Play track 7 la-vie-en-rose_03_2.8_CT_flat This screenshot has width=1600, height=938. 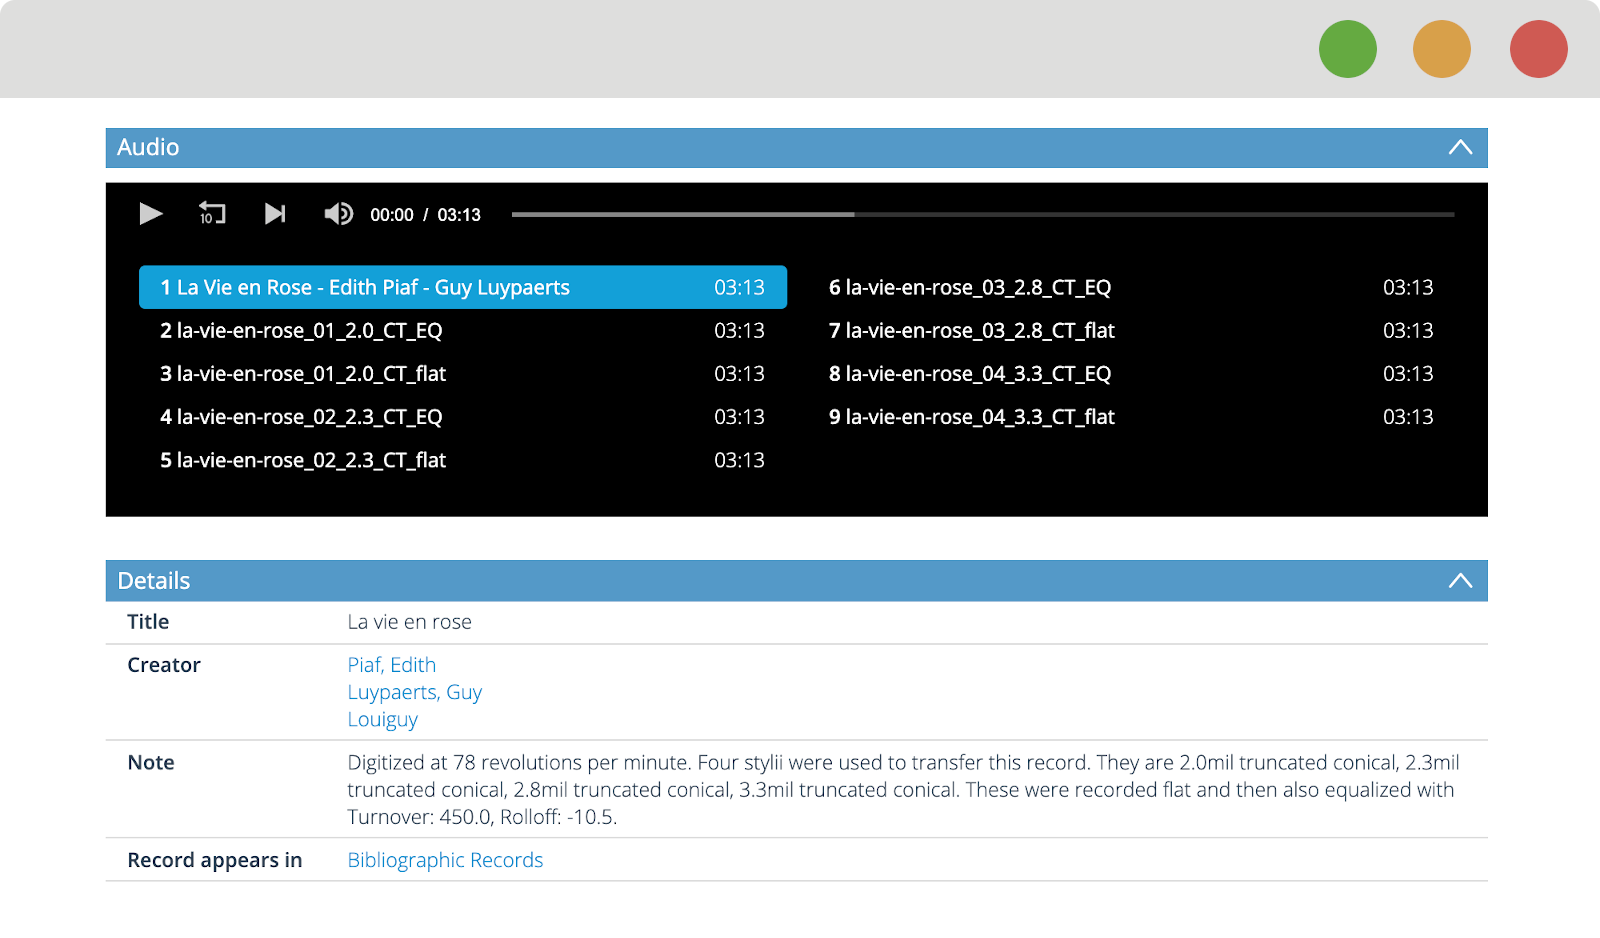point(1131,331)
